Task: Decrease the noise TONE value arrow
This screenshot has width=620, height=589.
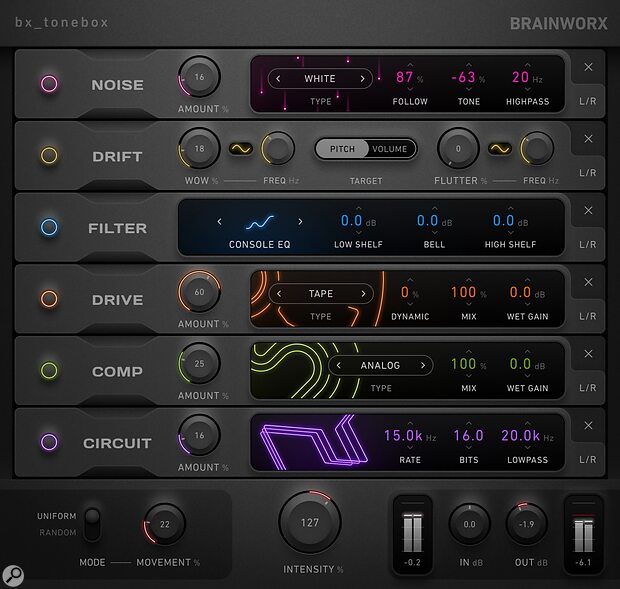Action: 469,89
